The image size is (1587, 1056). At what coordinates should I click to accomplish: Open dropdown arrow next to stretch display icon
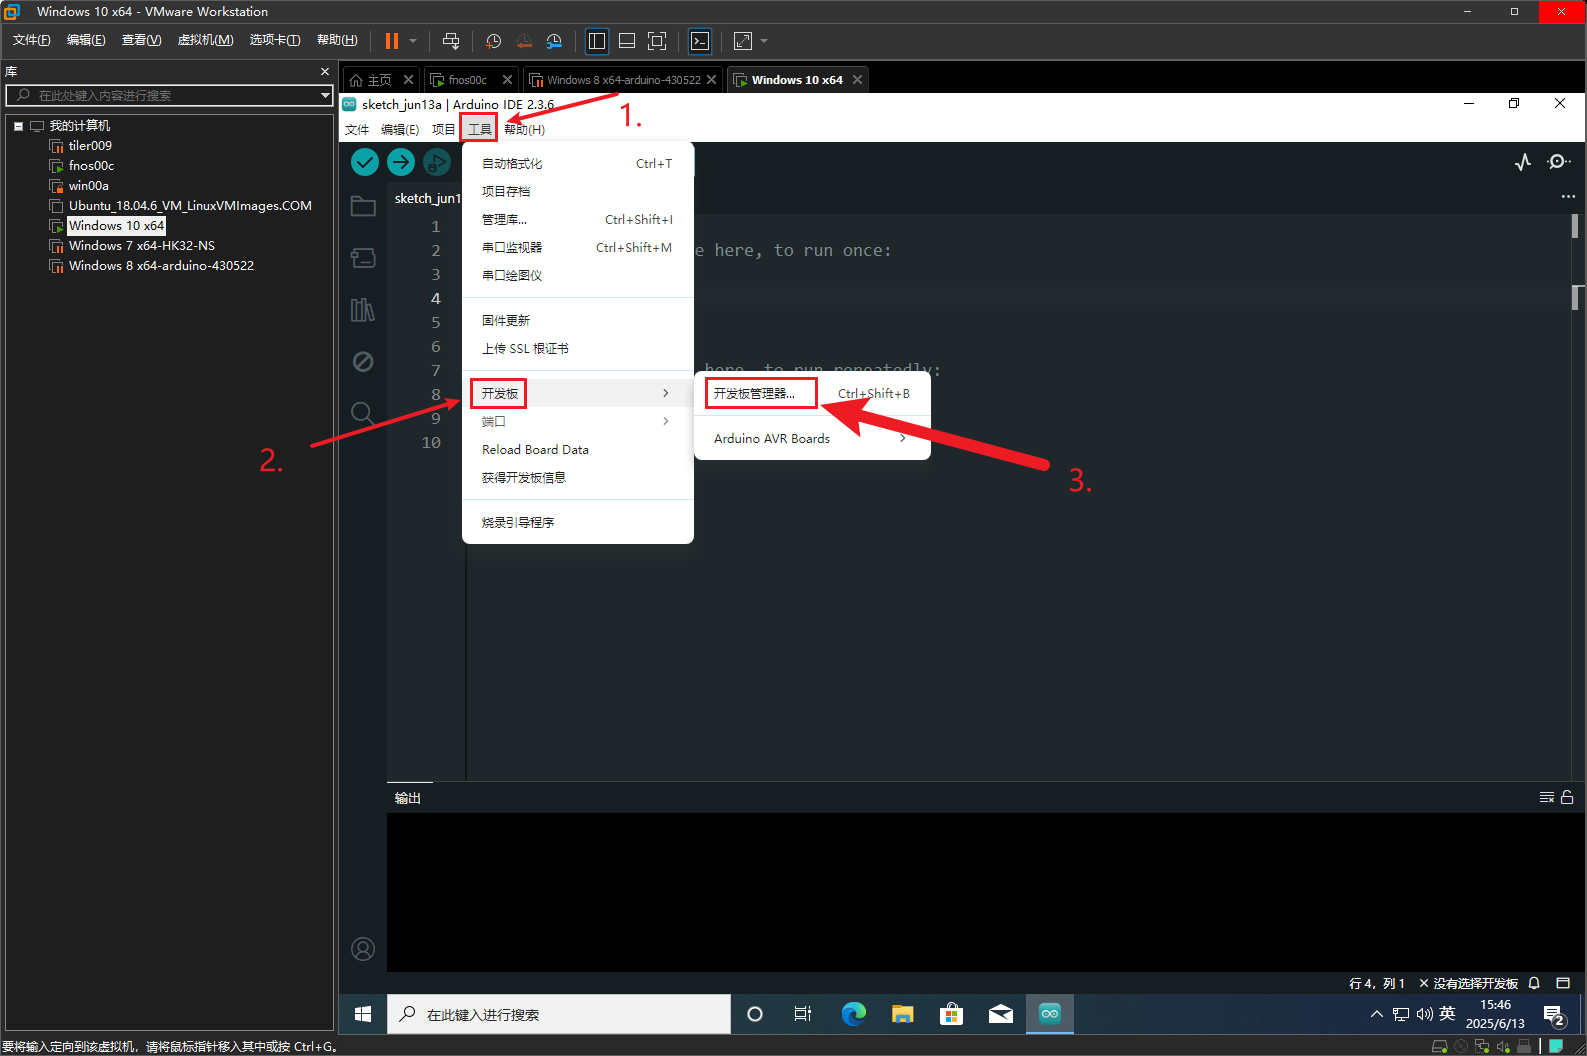(x=764, y=41)
